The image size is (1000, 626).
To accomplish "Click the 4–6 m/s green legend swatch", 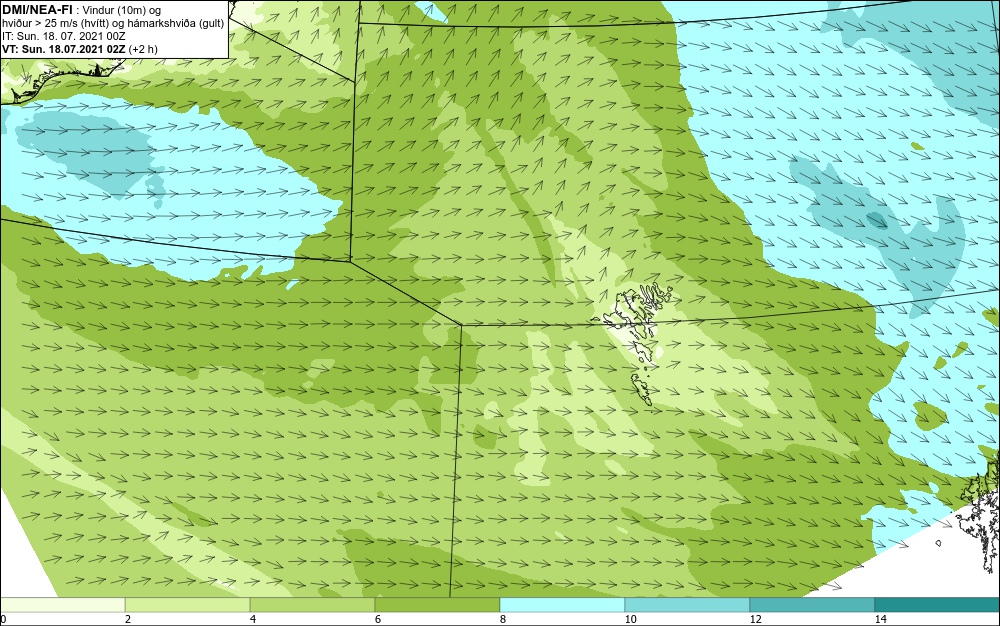I will pos(312,605).
